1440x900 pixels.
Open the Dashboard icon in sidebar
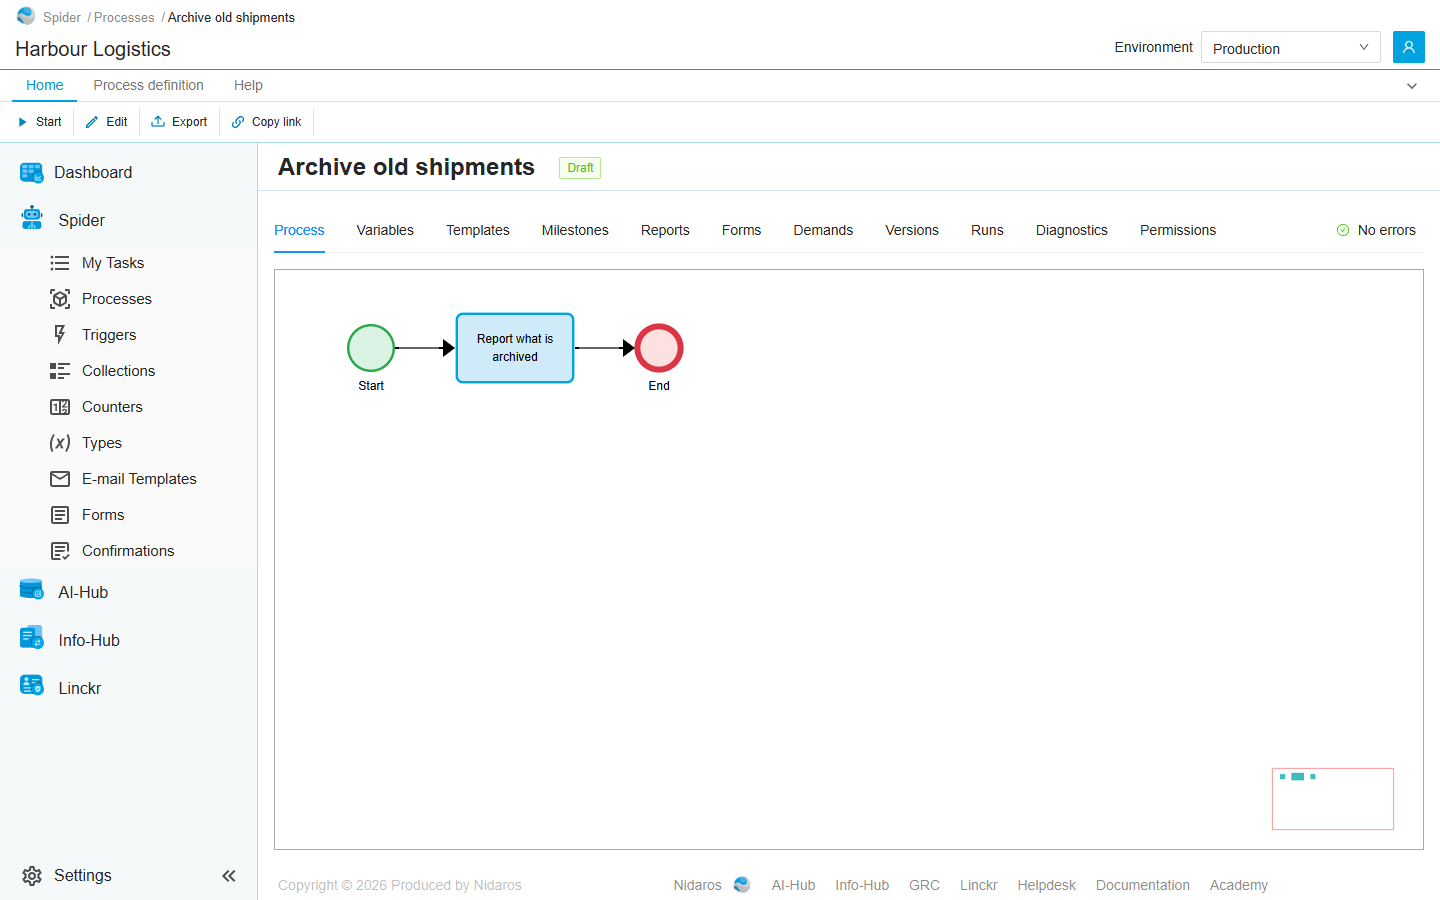(x=32, y=173)
